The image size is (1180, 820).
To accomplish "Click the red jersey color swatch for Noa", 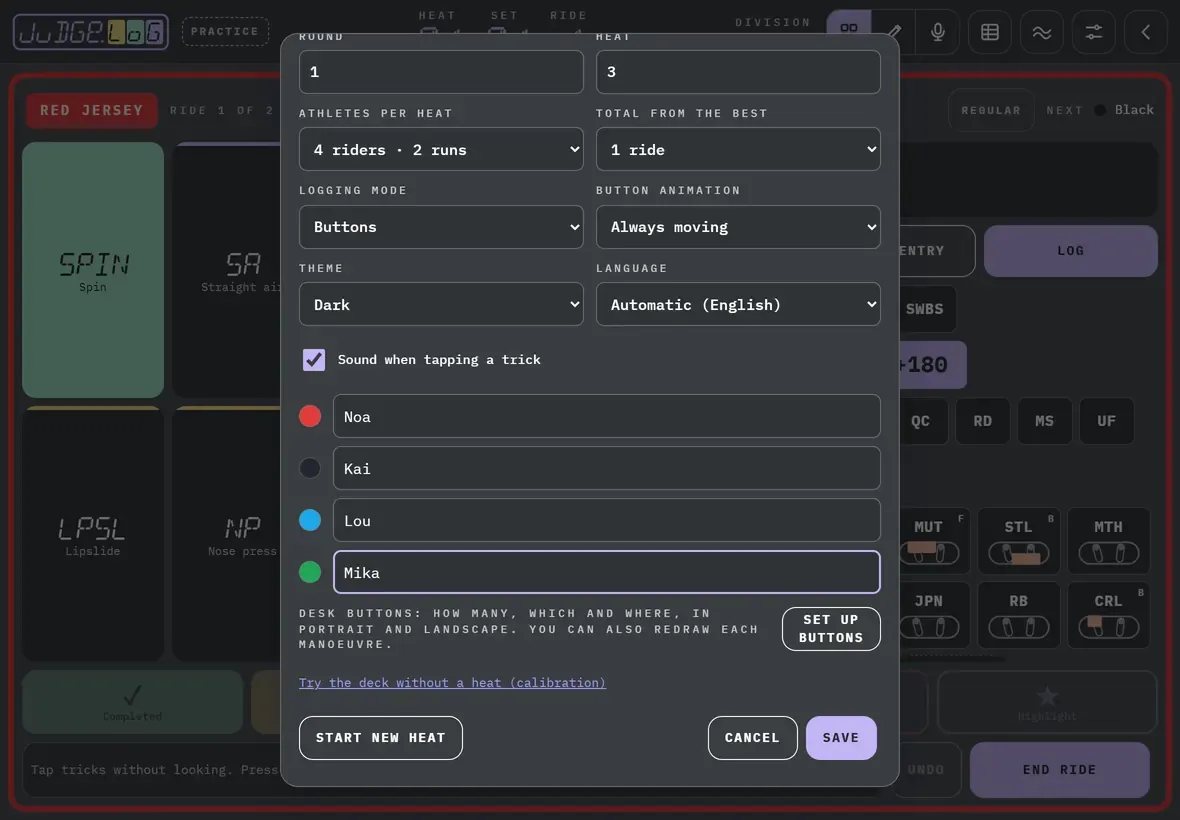I will pyautogui.click(x=310, y=416).
